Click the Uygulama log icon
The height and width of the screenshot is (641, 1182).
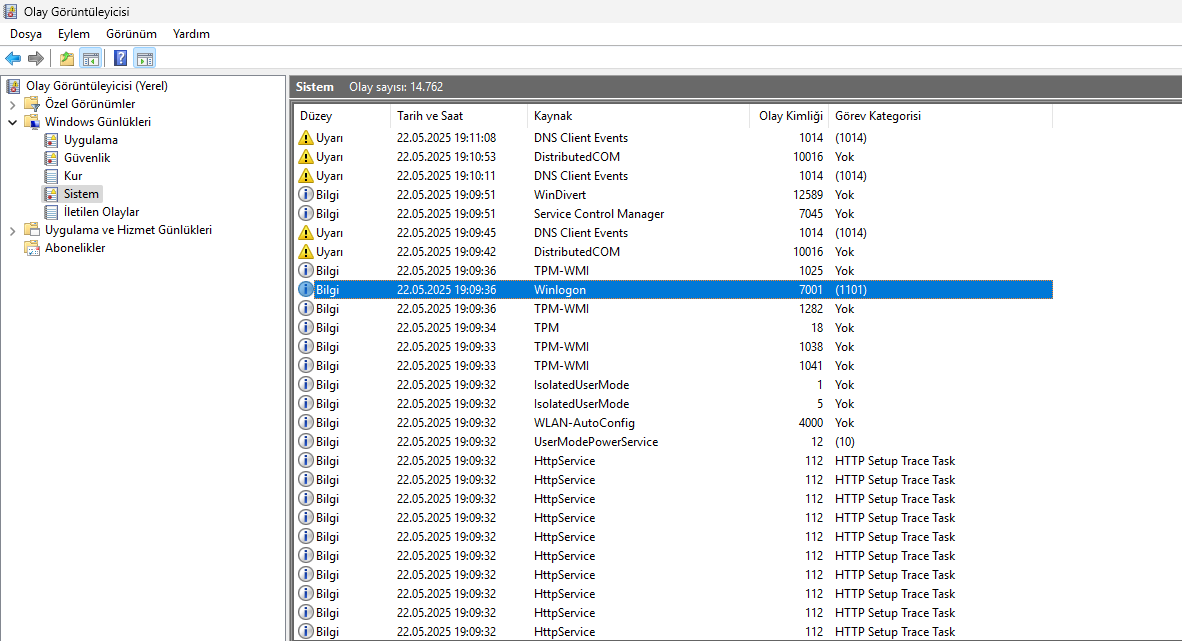tap(51, 140)
